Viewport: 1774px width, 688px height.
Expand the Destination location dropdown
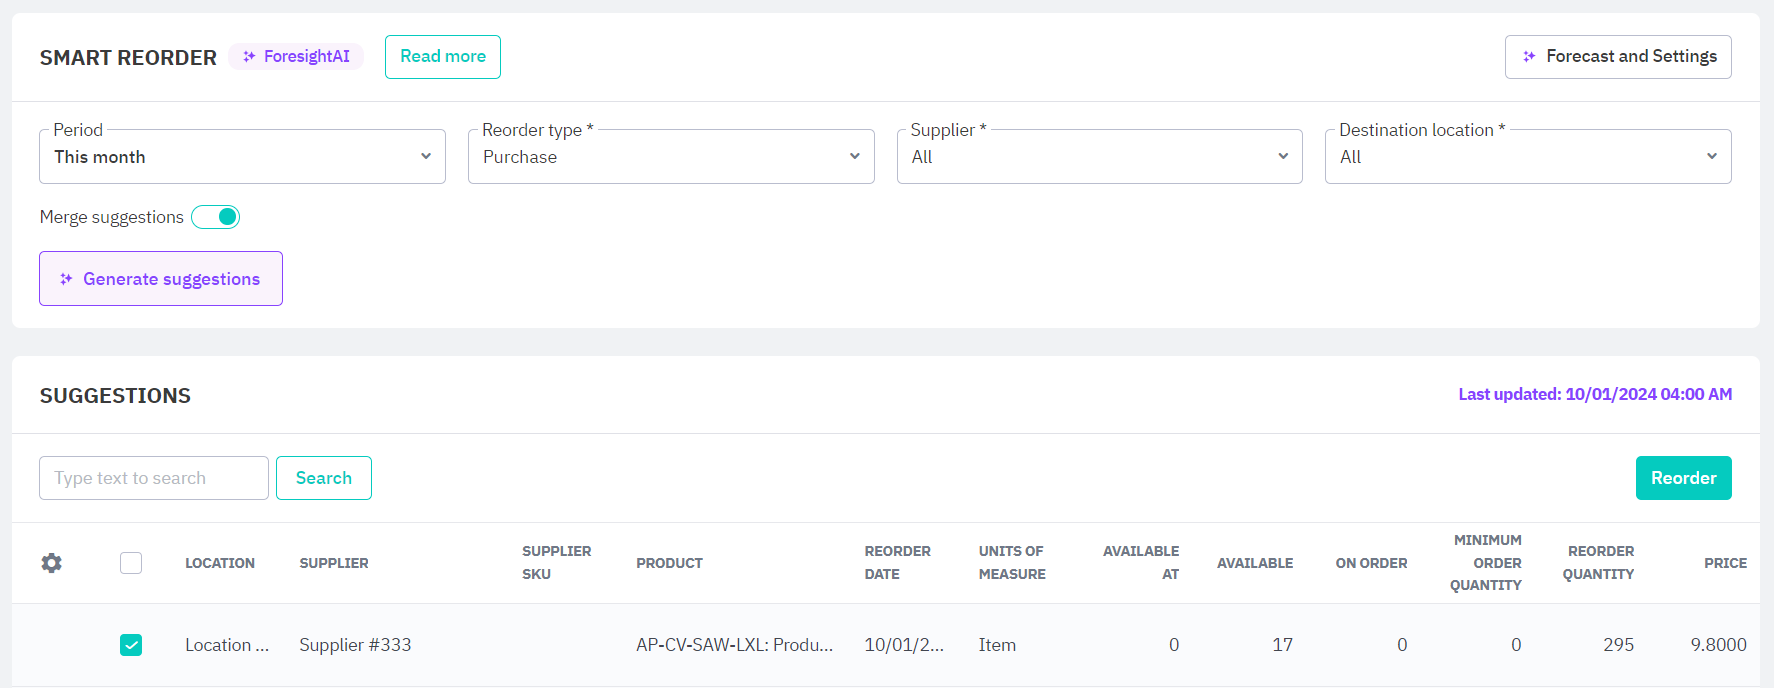(1527, 157)
